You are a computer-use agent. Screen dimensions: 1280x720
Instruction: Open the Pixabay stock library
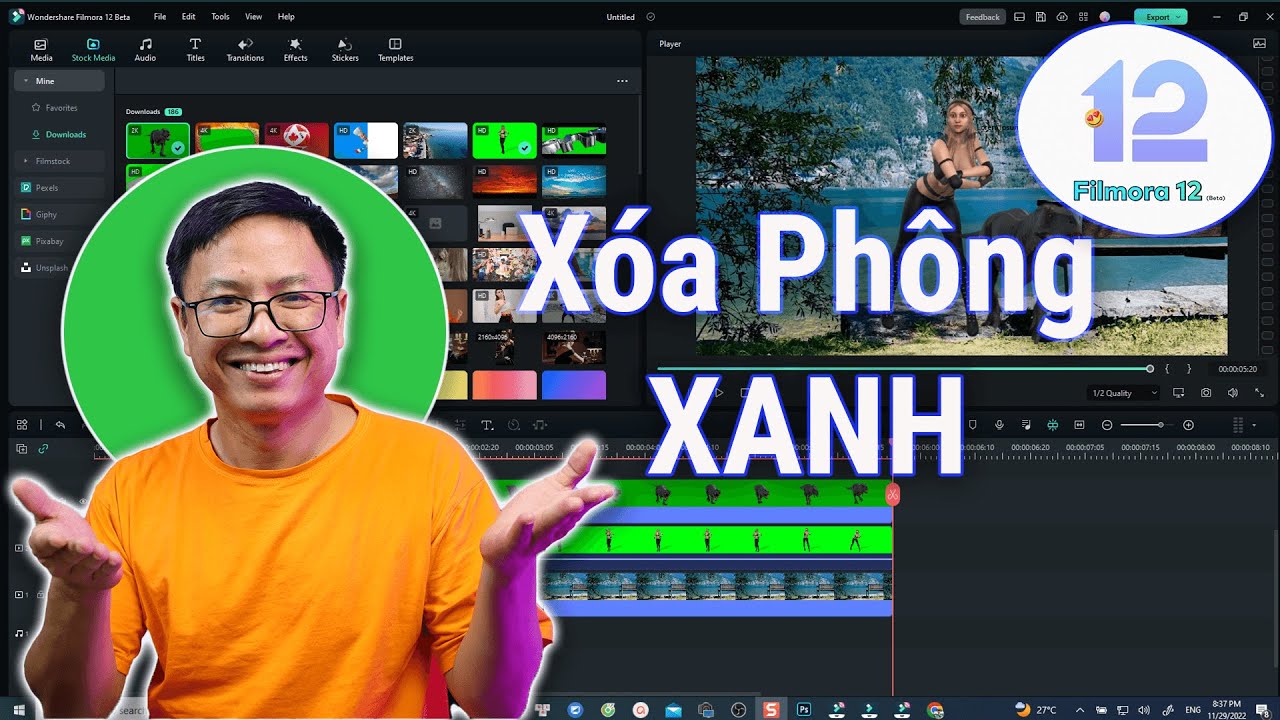59,241
